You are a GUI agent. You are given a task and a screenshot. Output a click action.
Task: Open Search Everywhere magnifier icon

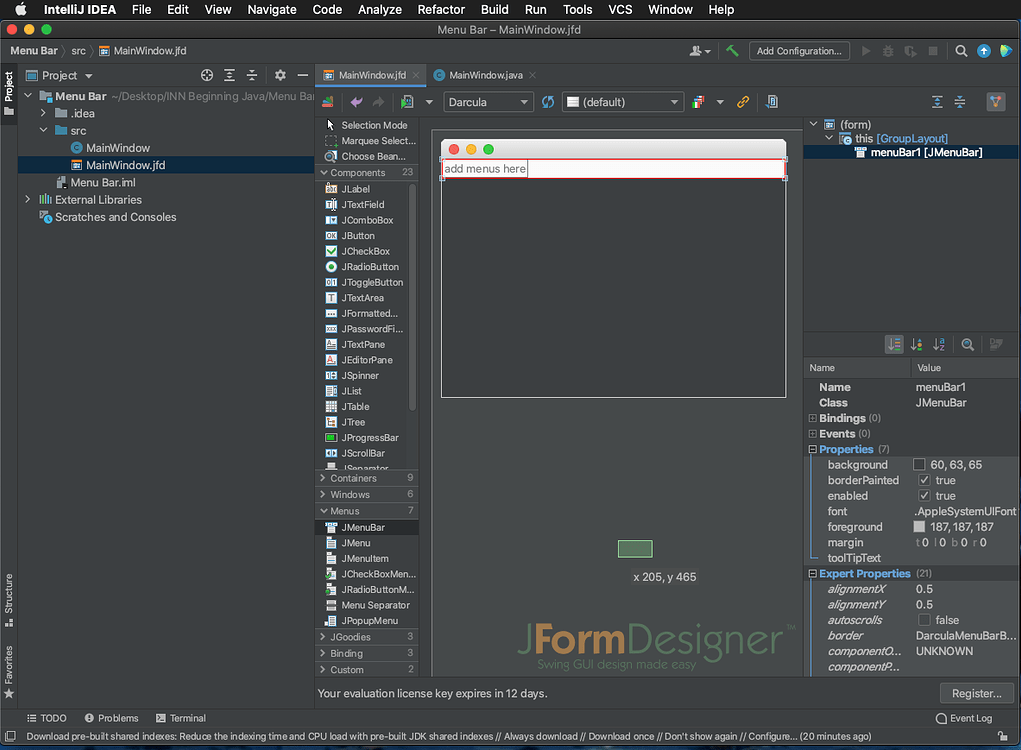click(961, 51)
